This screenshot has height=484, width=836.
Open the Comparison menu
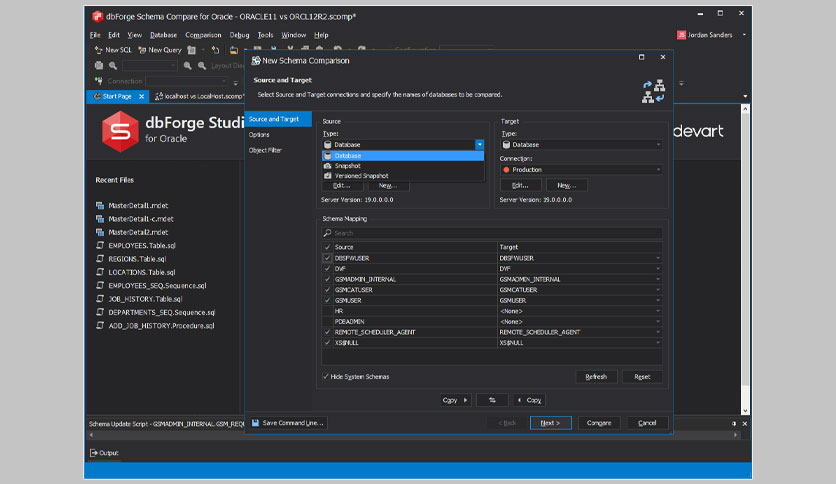click(203, 35)
